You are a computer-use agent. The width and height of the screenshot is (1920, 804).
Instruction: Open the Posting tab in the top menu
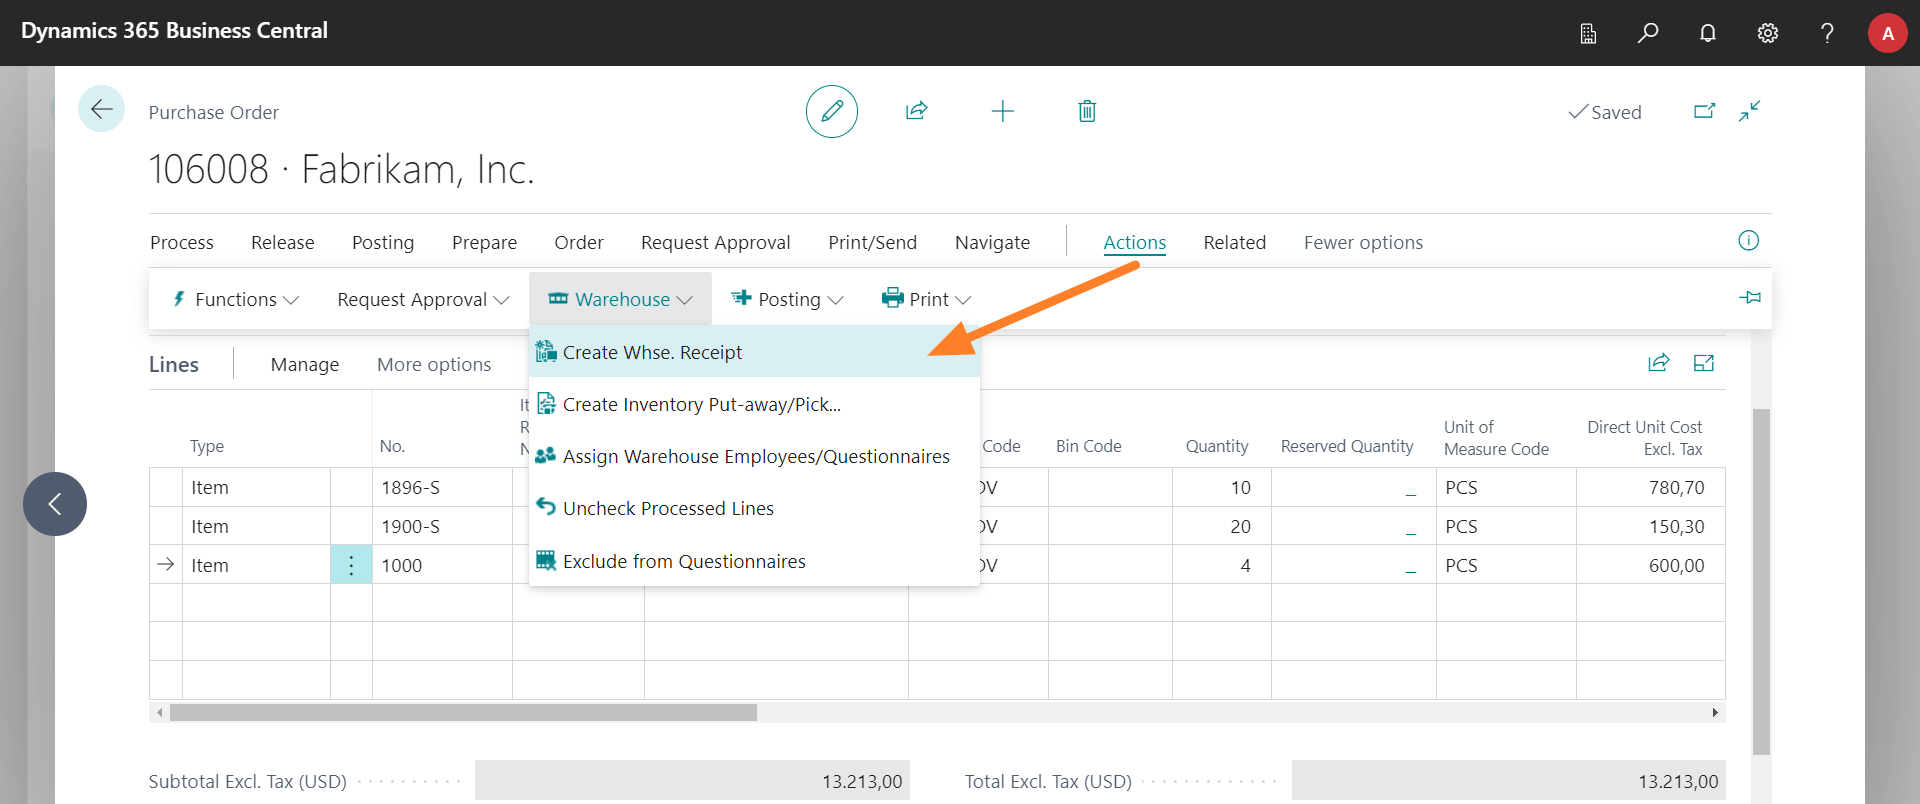383,242
